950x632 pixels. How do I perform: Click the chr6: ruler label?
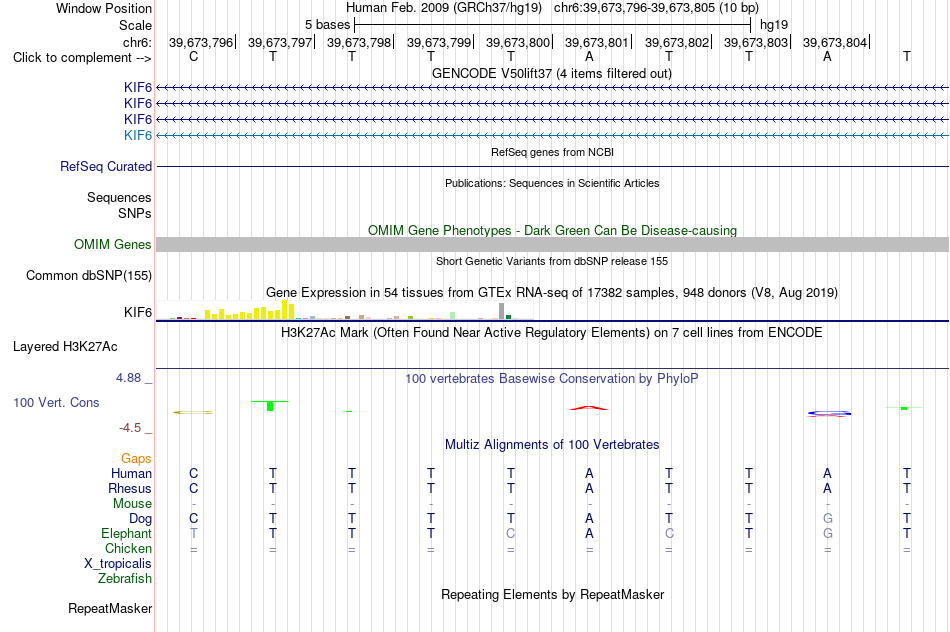point(137,42)
